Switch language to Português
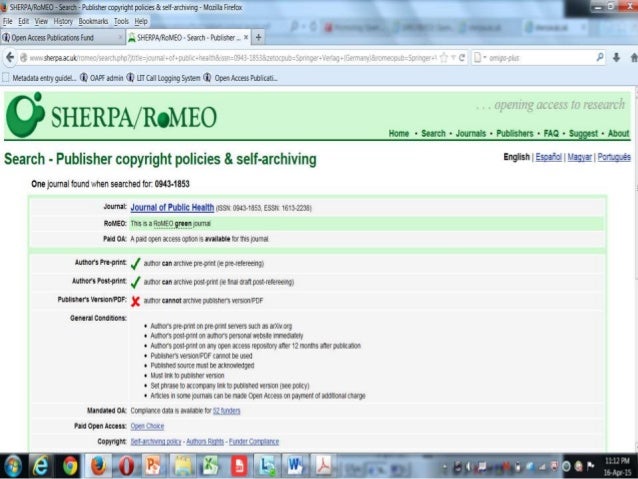Screen dimensions: 638x479 coord(614,157)
